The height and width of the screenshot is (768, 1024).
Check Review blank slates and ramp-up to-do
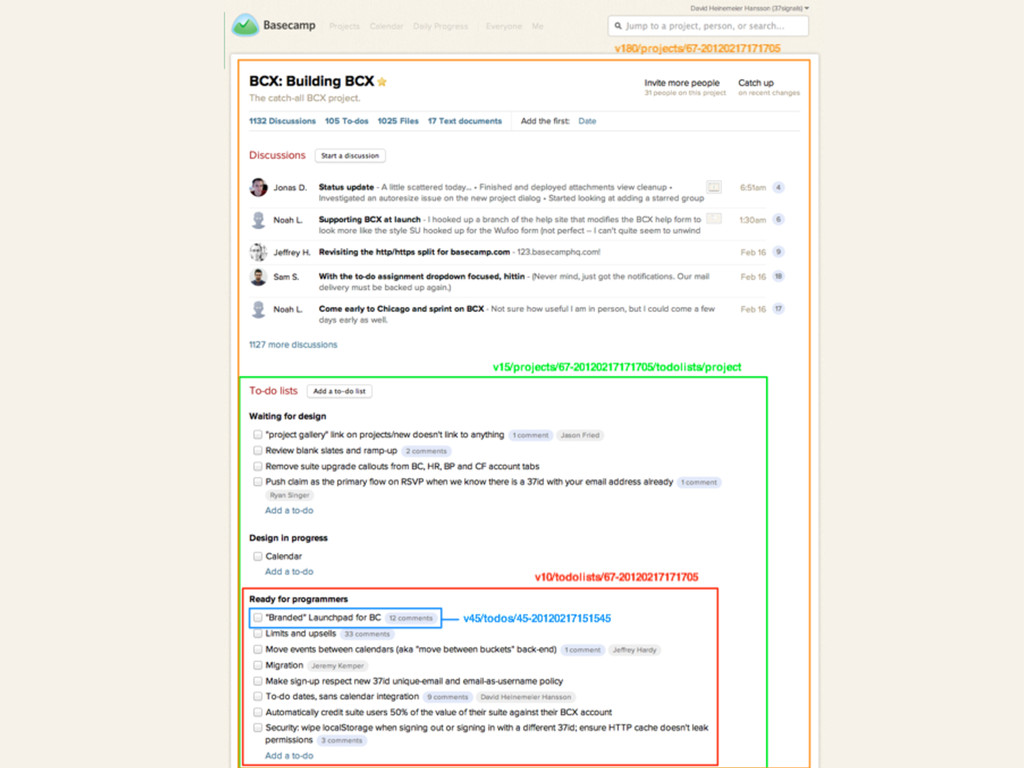257,451
